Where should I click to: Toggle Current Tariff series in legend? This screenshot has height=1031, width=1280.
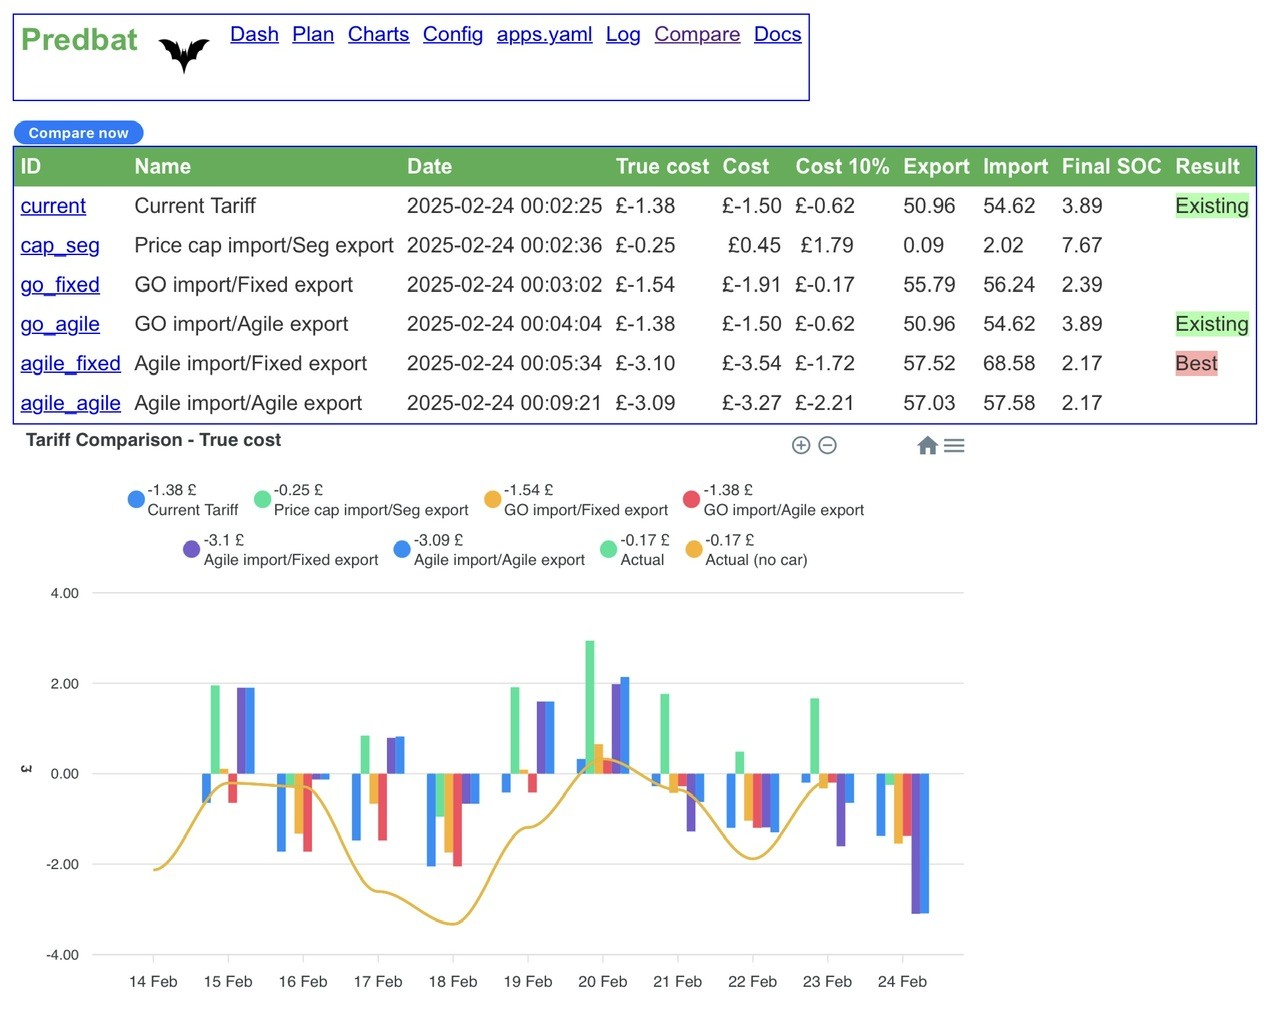point(184,500)
